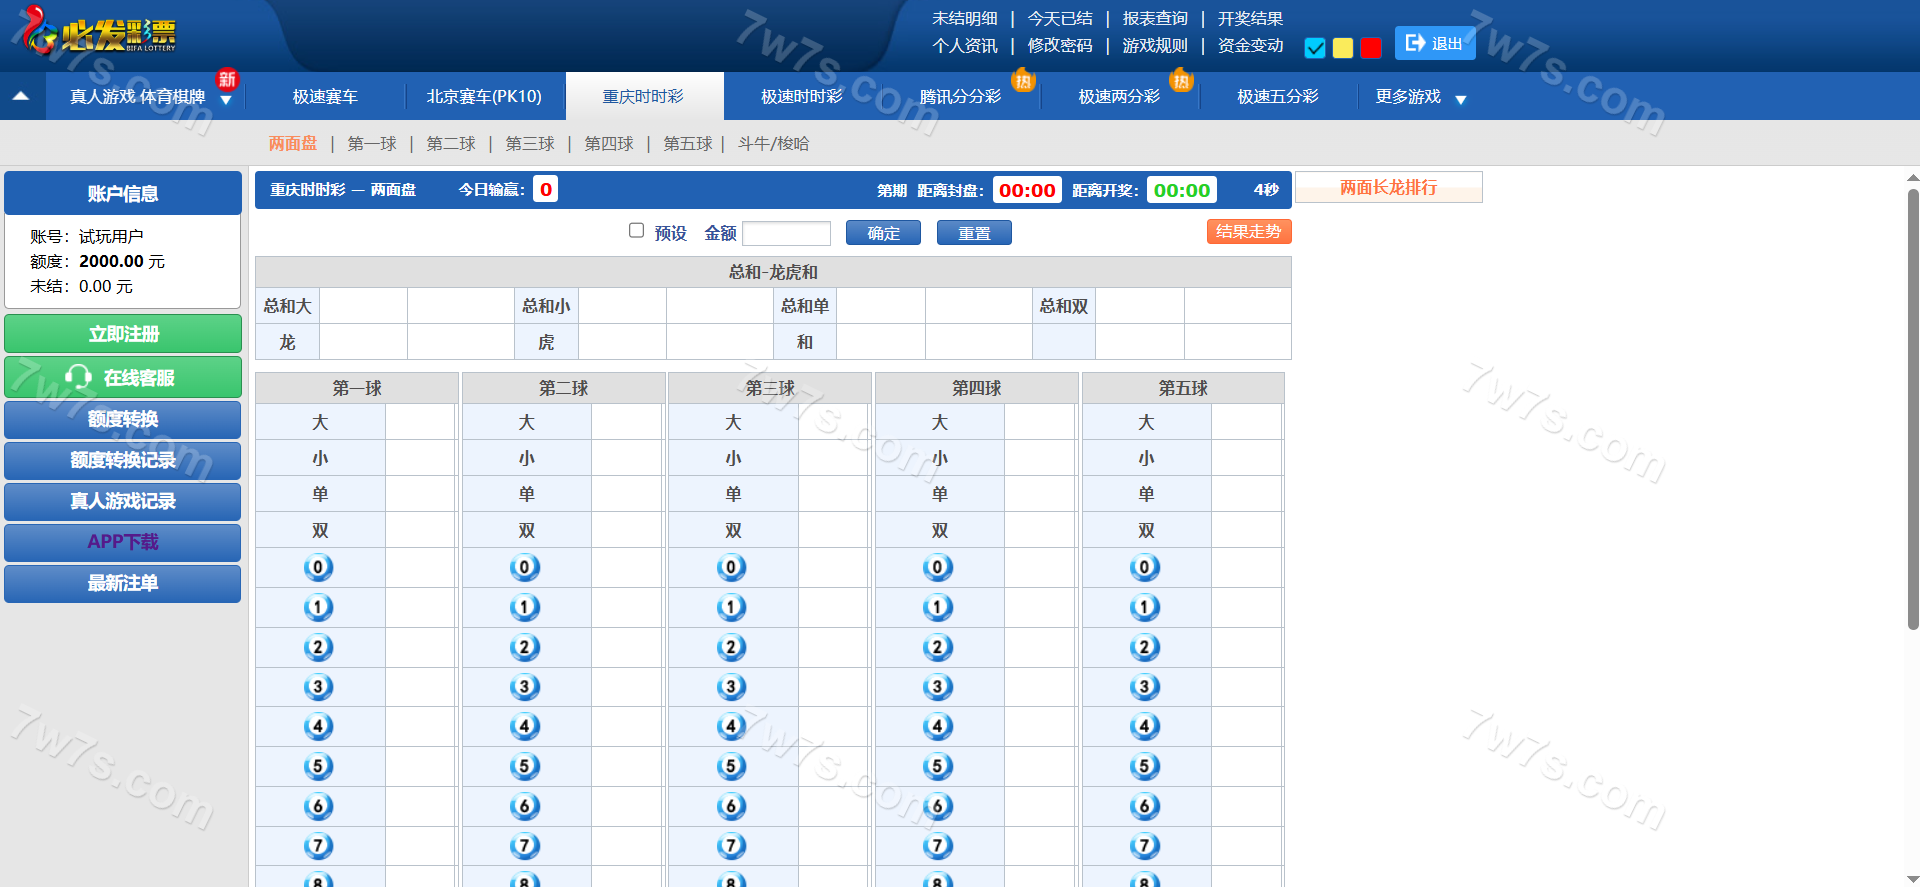Select ball number 7 under 第二球

pos(524,846)
